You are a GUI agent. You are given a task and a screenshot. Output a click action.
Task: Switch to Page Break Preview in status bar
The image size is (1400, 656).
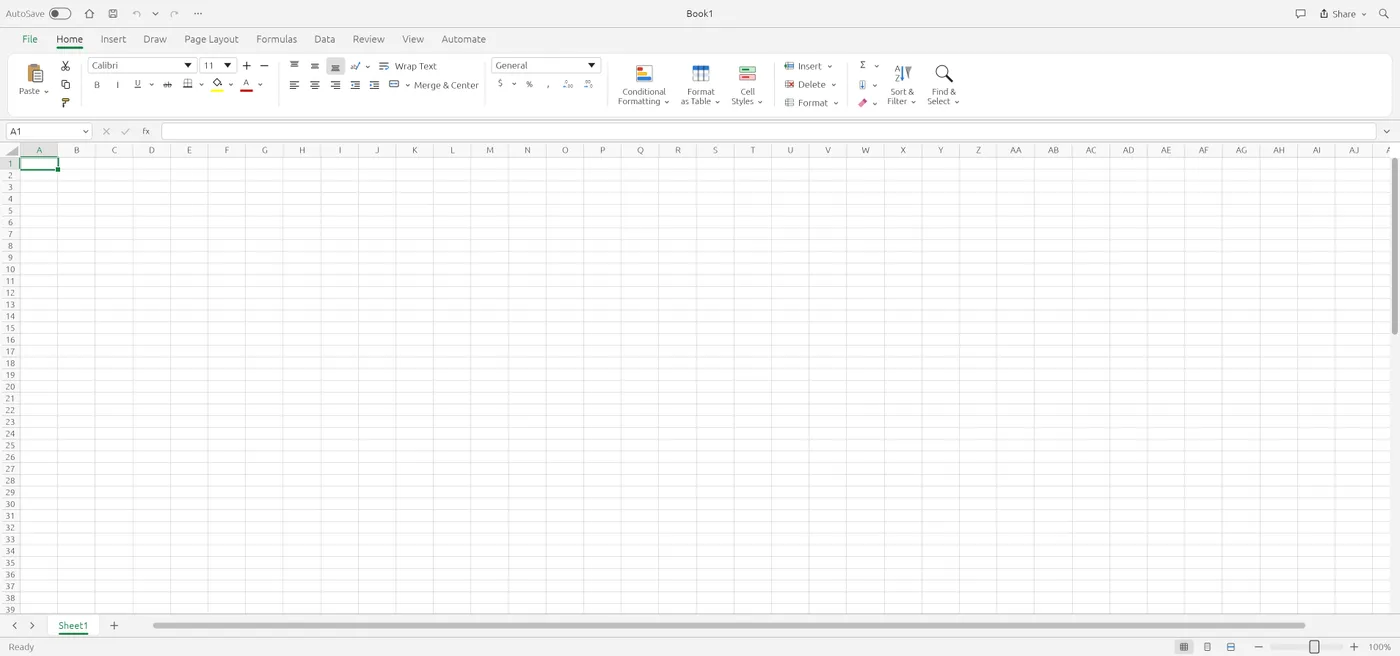tap(1231, 647)
